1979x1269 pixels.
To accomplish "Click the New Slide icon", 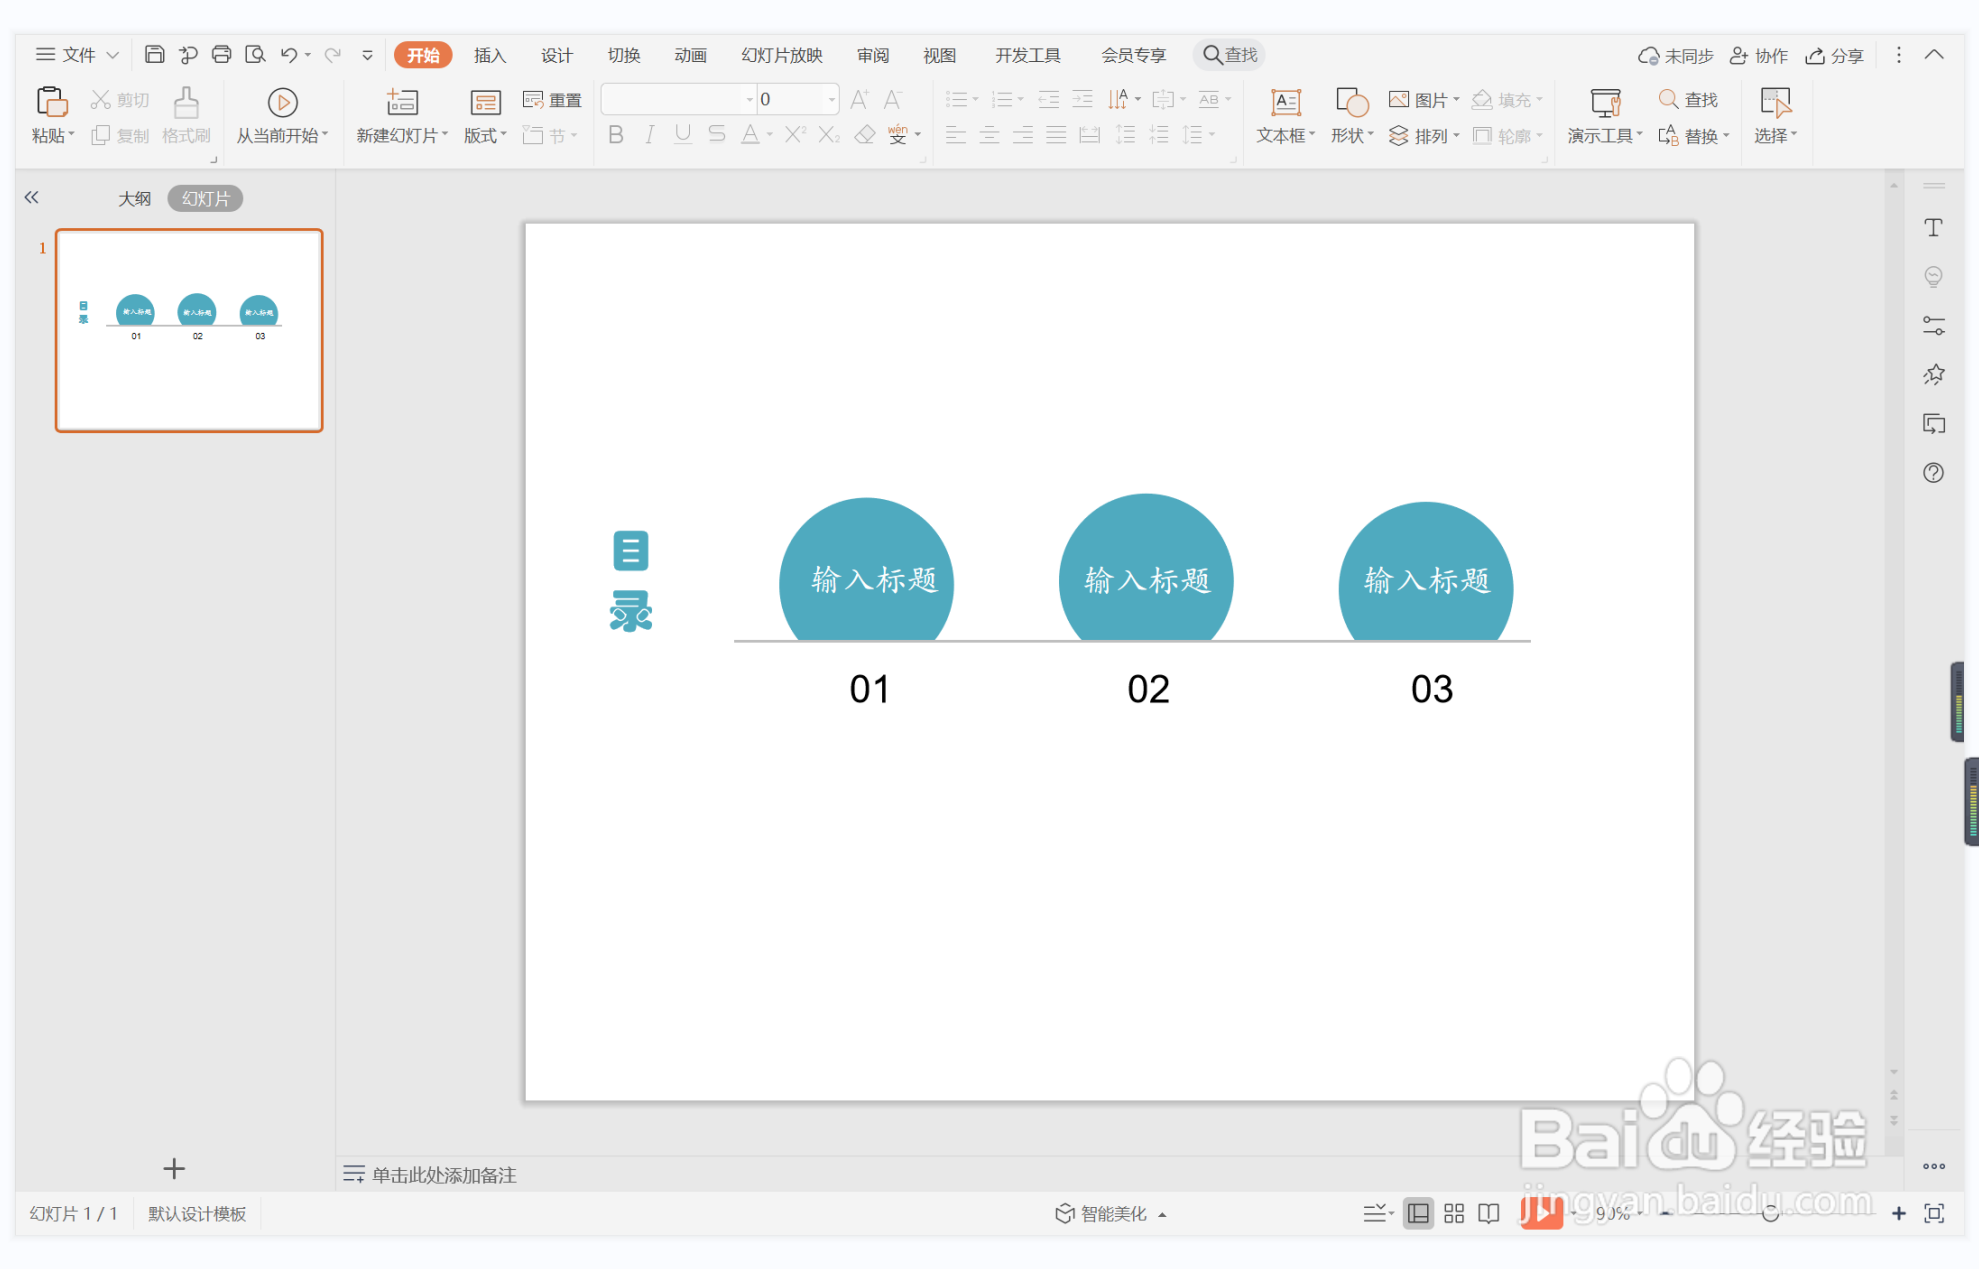I will (401, 103).
